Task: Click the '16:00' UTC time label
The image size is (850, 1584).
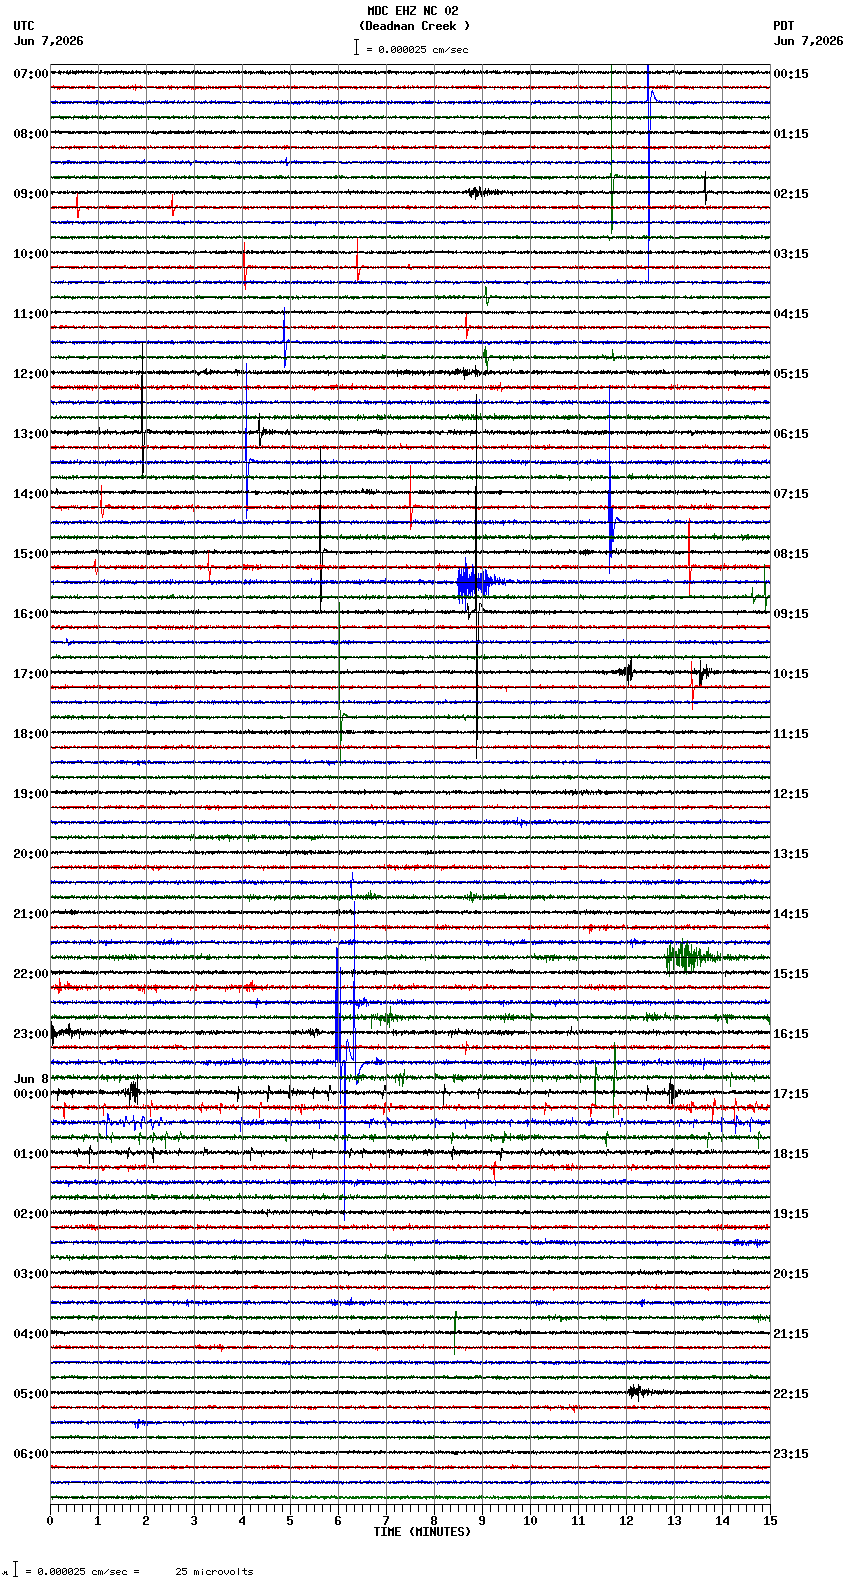Action: click(x=31, y=614)
